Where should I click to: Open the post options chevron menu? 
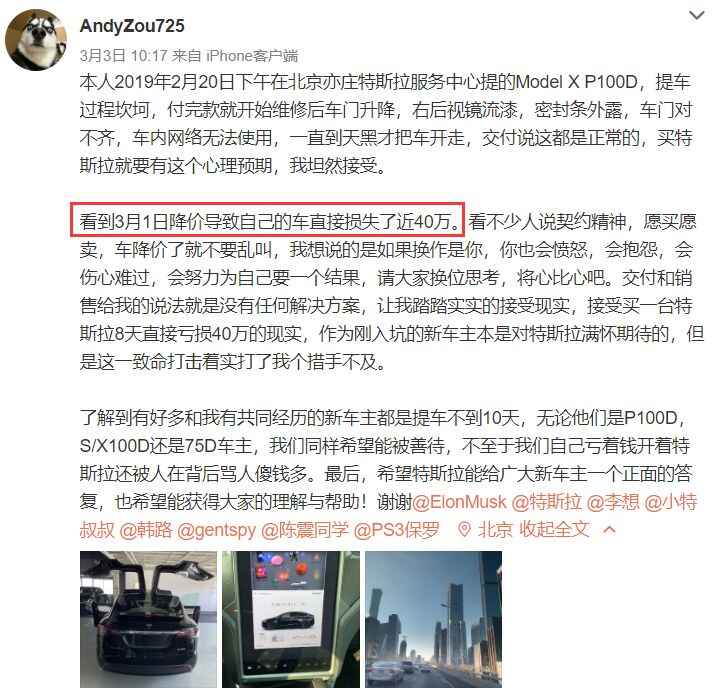(696, 15)
